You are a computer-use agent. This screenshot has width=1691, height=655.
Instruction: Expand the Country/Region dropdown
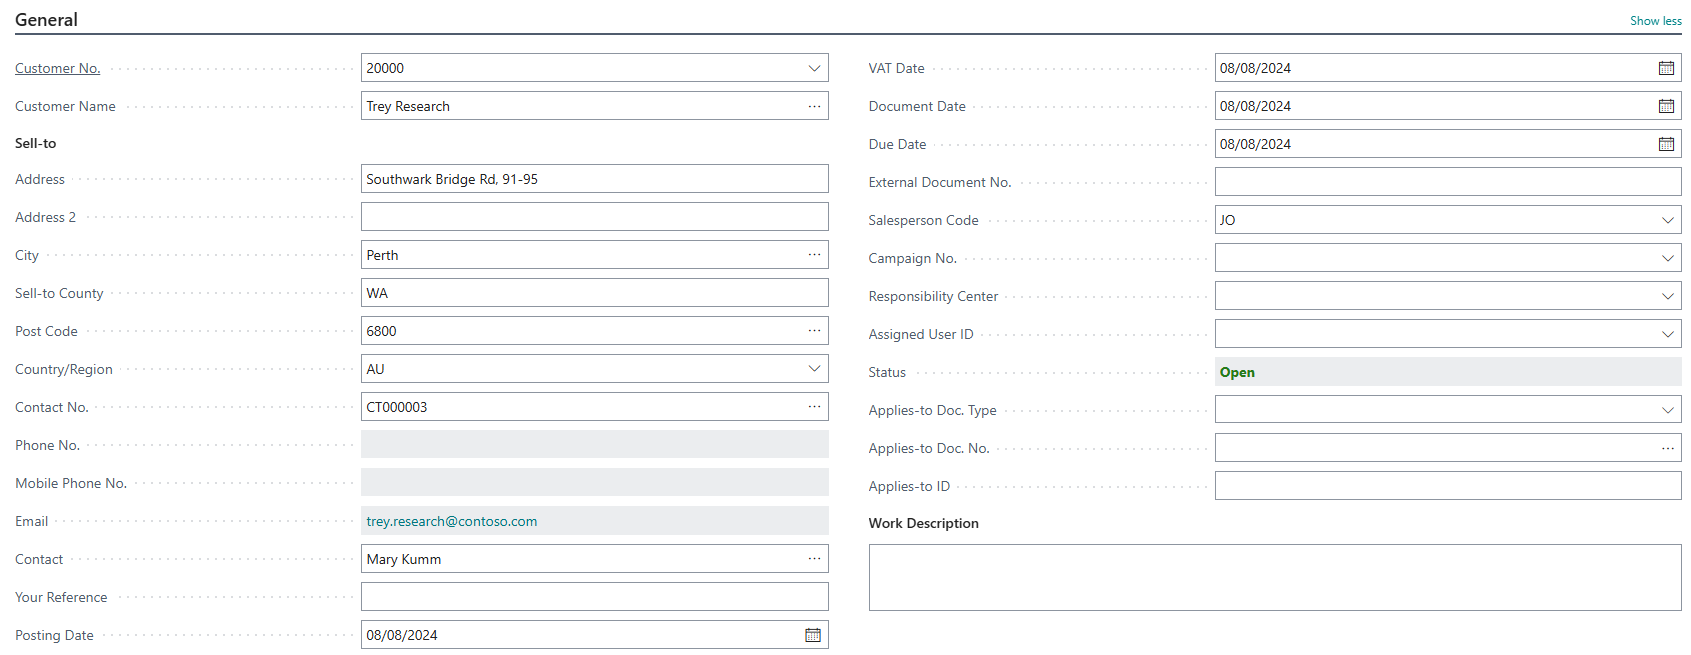pos(814,369)
